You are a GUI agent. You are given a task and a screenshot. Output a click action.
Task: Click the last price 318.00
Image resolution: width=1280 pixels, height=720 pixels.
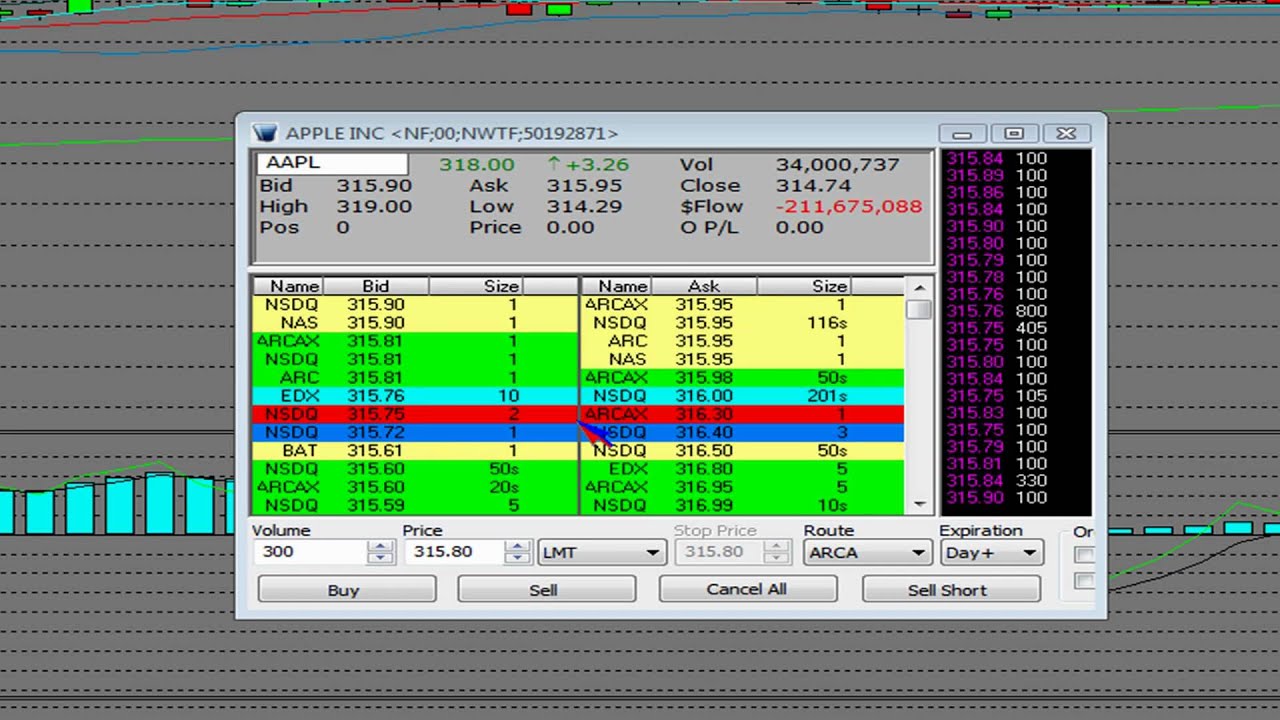[477, 165]
